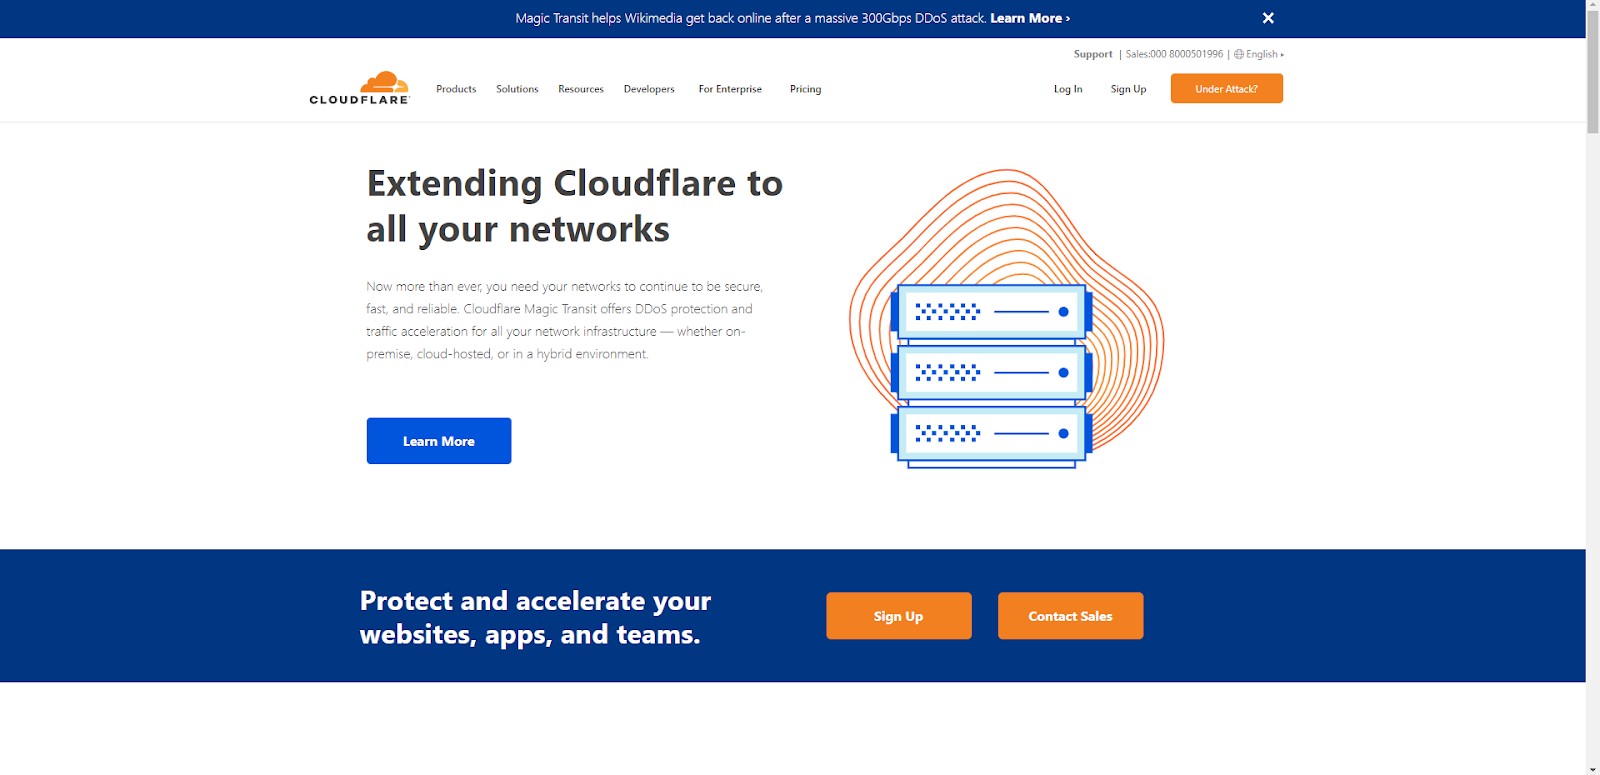
Task: Click the scrollbar down arrow
Action: click(x=1593, y=768)
